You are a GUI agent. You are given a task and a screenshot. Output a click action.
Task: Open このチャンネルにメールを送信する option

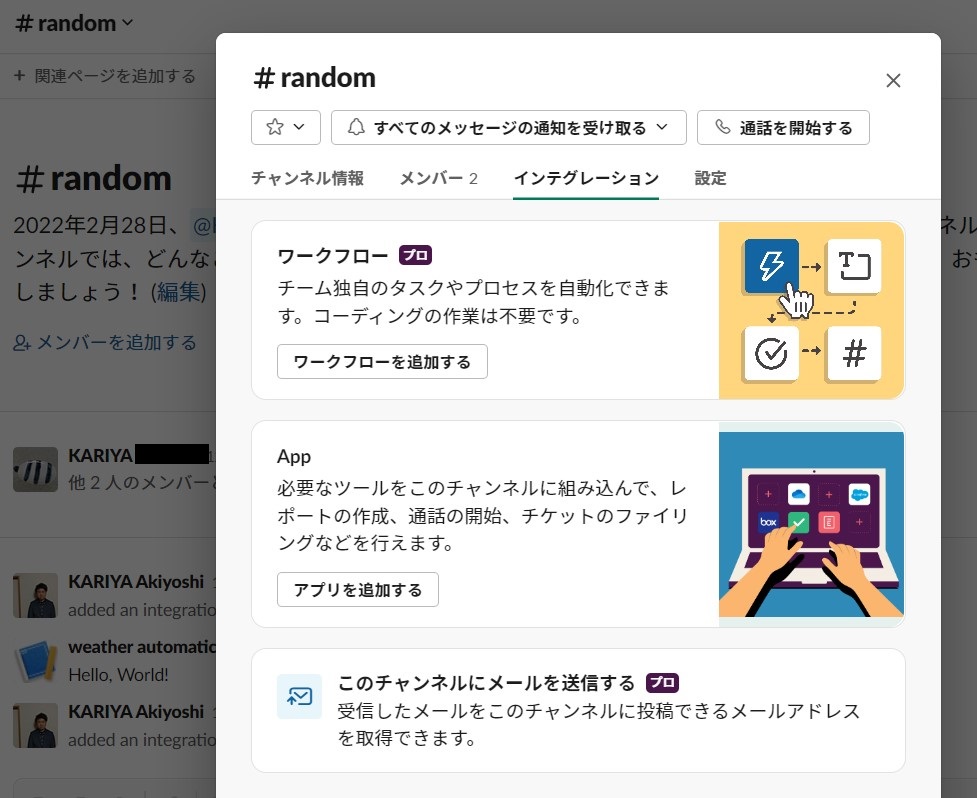(578, 711)
